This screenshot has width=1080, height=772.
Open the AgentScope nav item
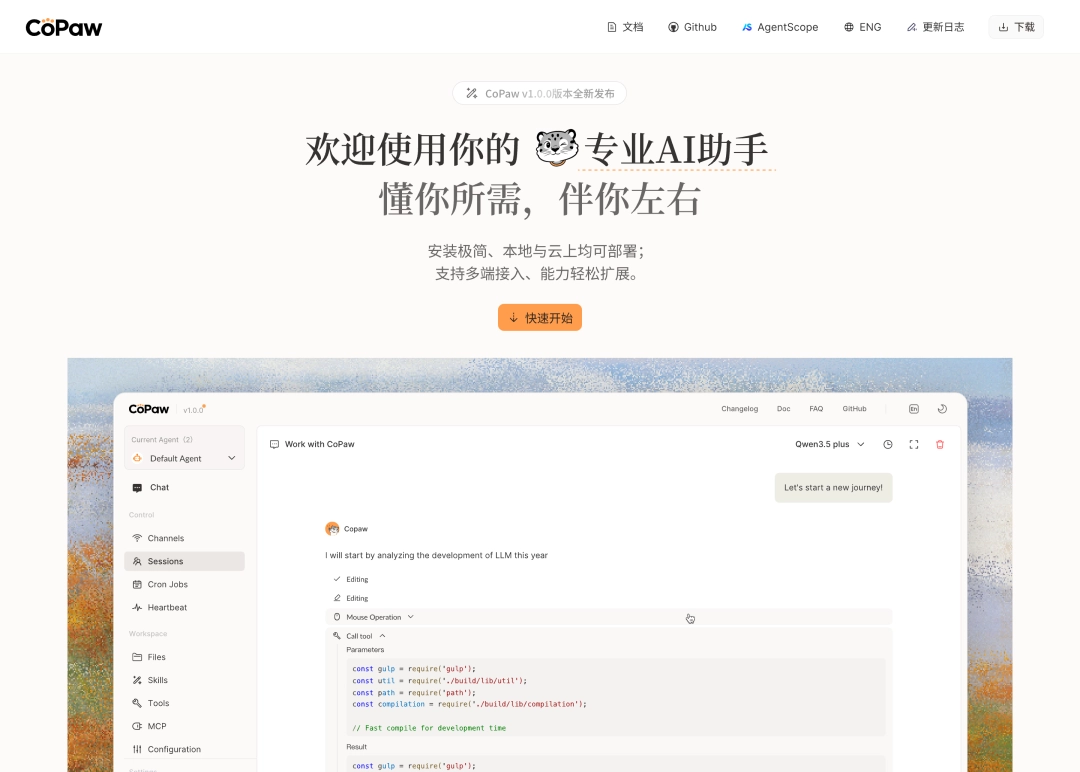coord(780,27)
